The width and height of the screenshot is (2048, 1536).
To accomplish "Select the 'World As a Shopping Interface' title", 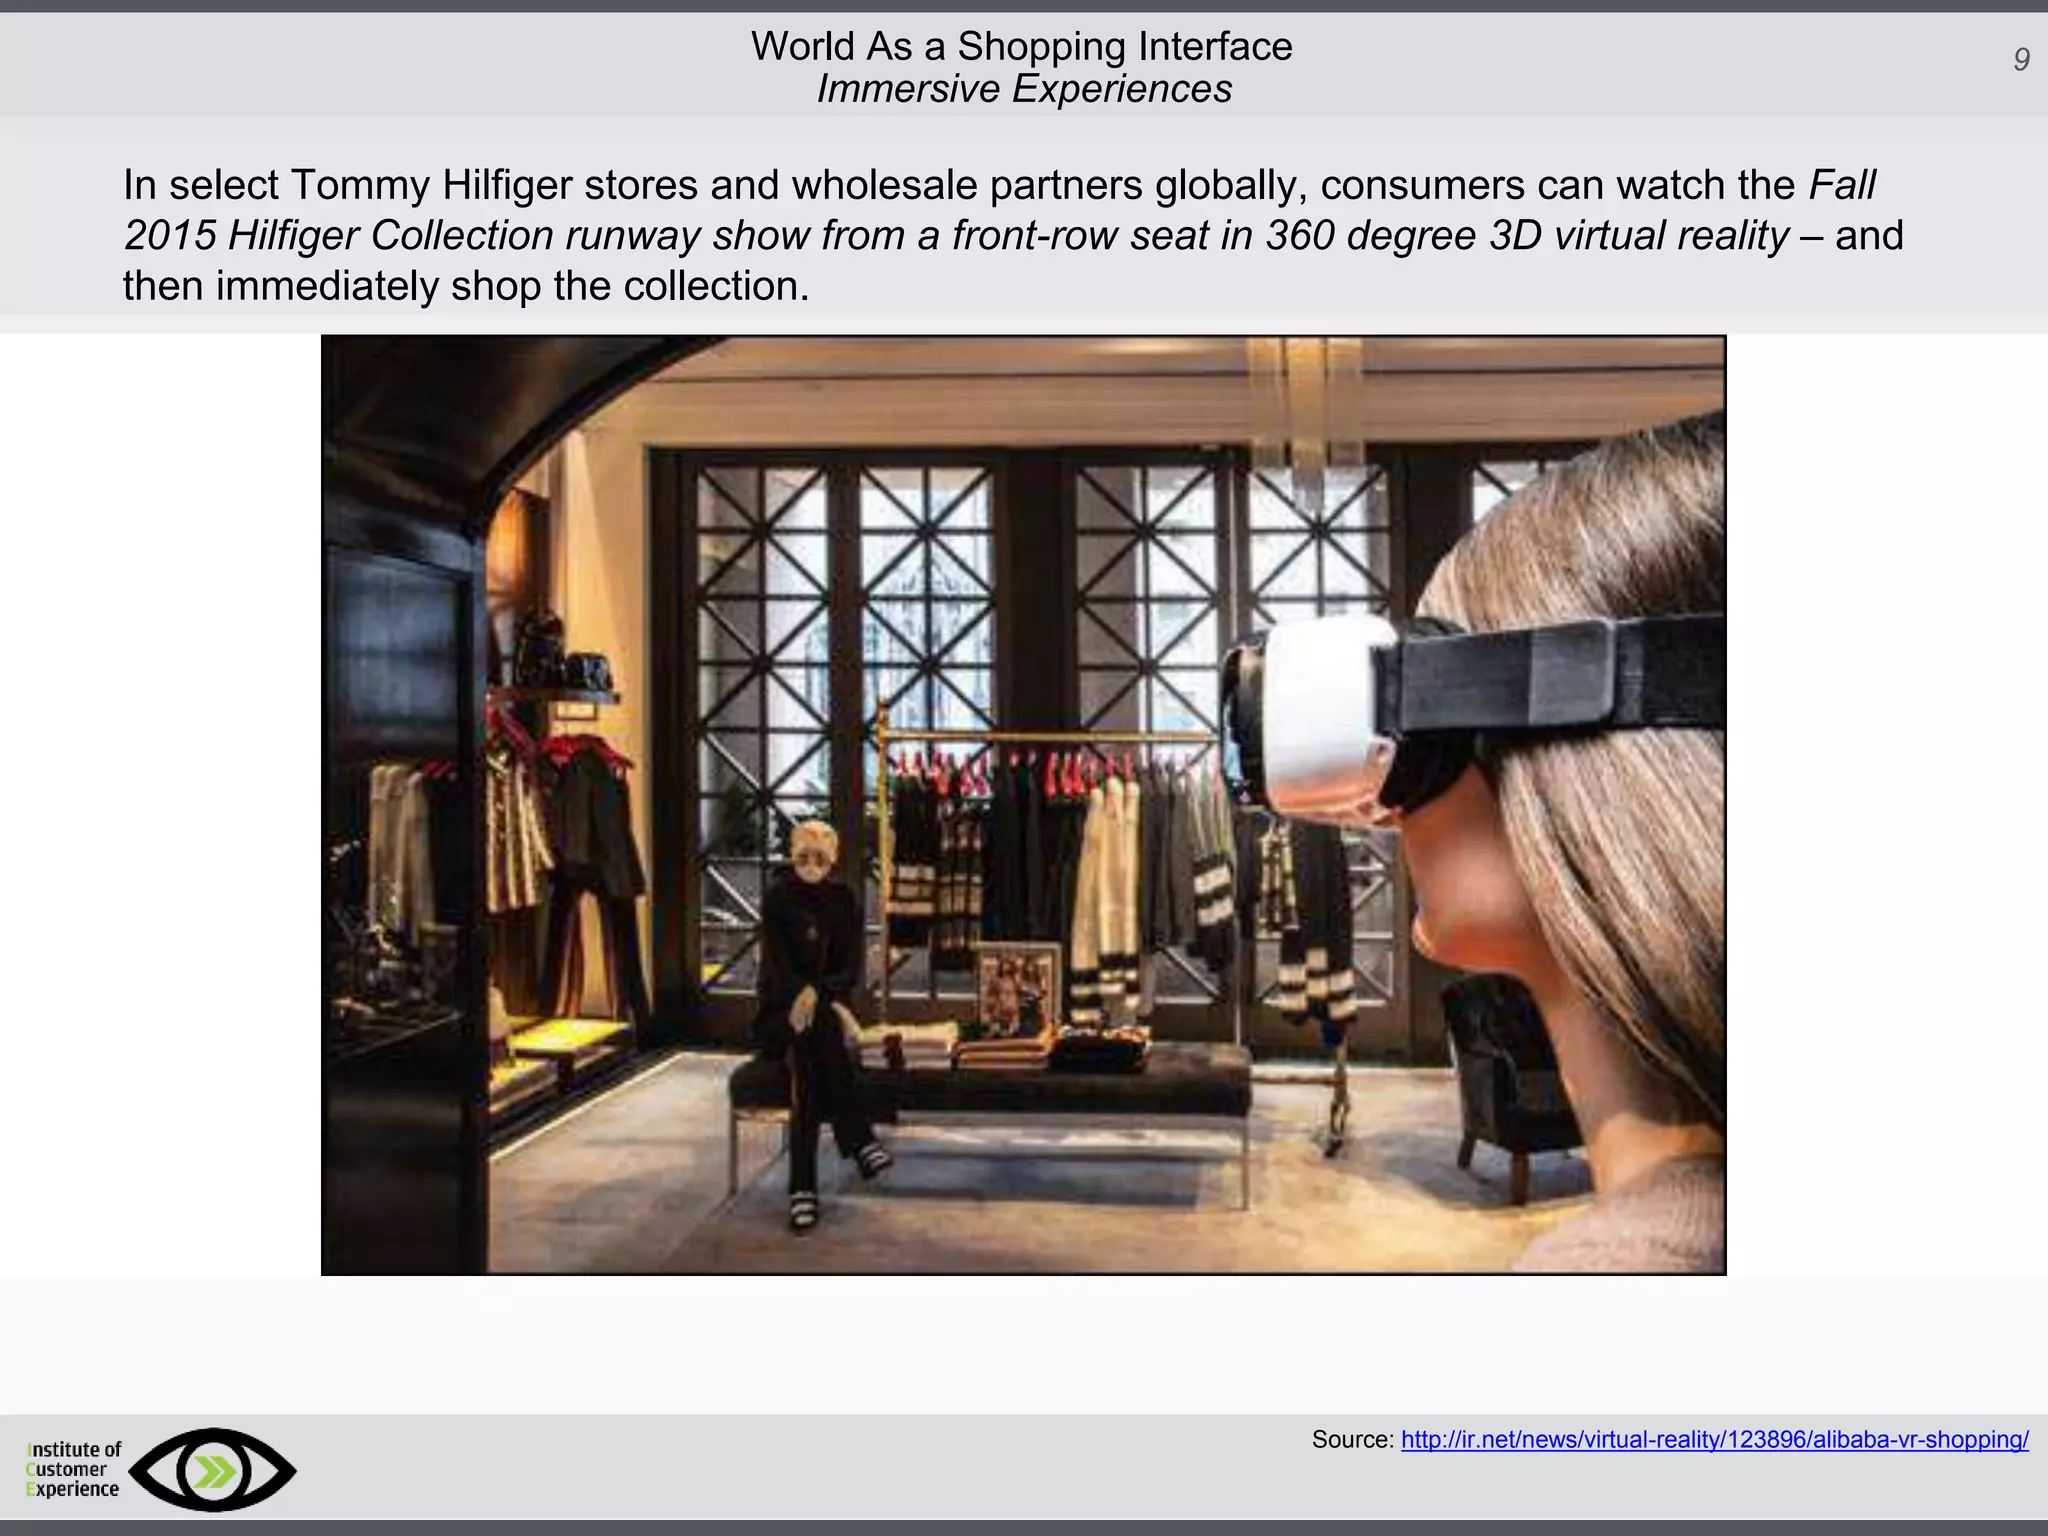I will [x=1021, y=46].
